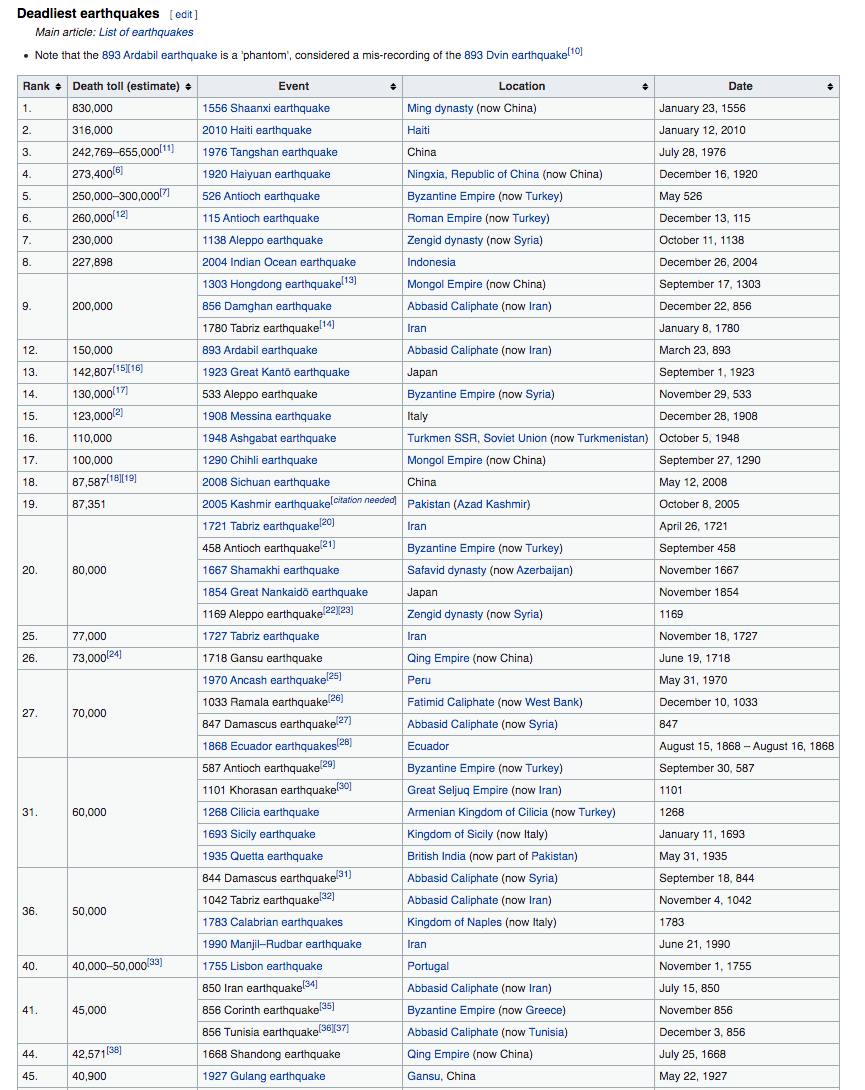
Task: Sort the table by Location
Action: (645, 87)
